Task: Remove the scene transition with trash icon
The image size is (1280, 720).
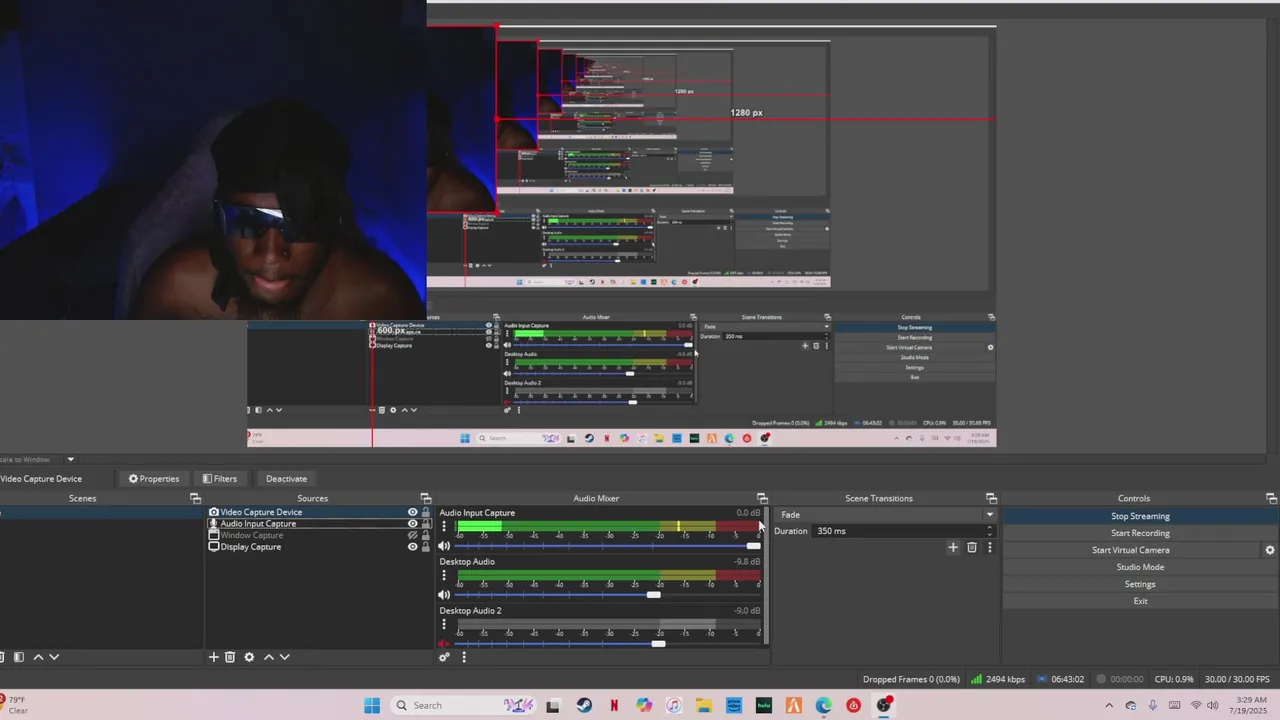Action: [x=972, y=547]
